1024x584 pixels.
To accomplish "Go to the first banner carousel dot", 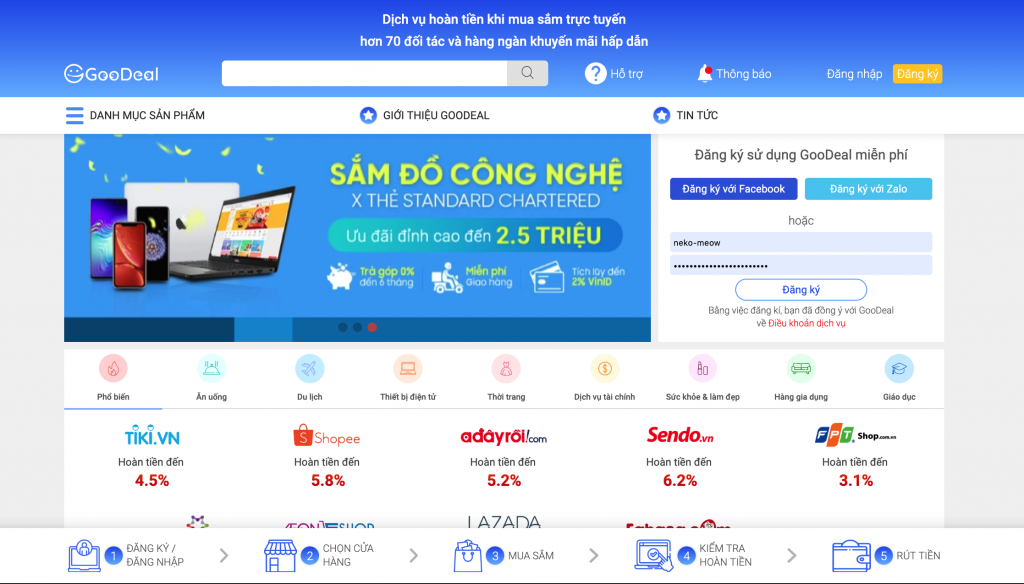I will (343, 327).
